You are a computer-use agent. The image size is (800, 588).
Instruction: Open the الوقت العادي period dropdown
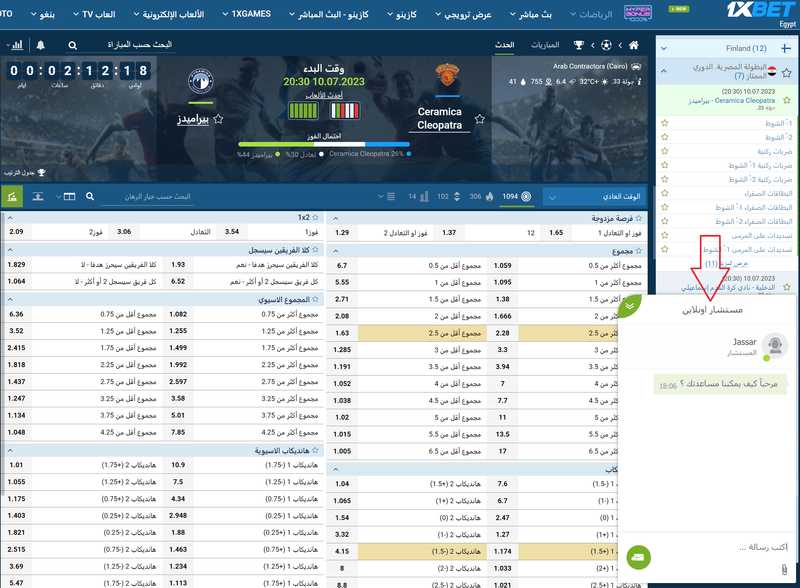point(596,197)
